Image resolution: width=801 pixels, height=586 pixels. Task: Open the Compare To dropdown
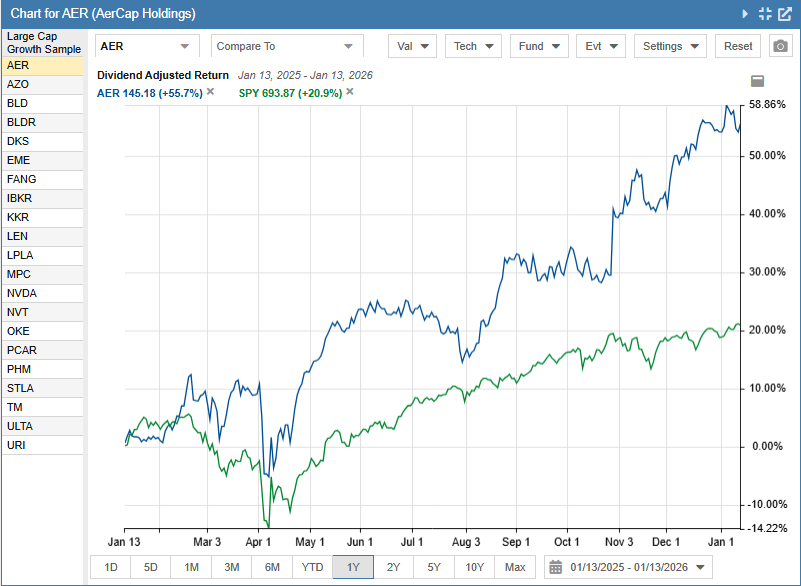[x=286, y=46]
